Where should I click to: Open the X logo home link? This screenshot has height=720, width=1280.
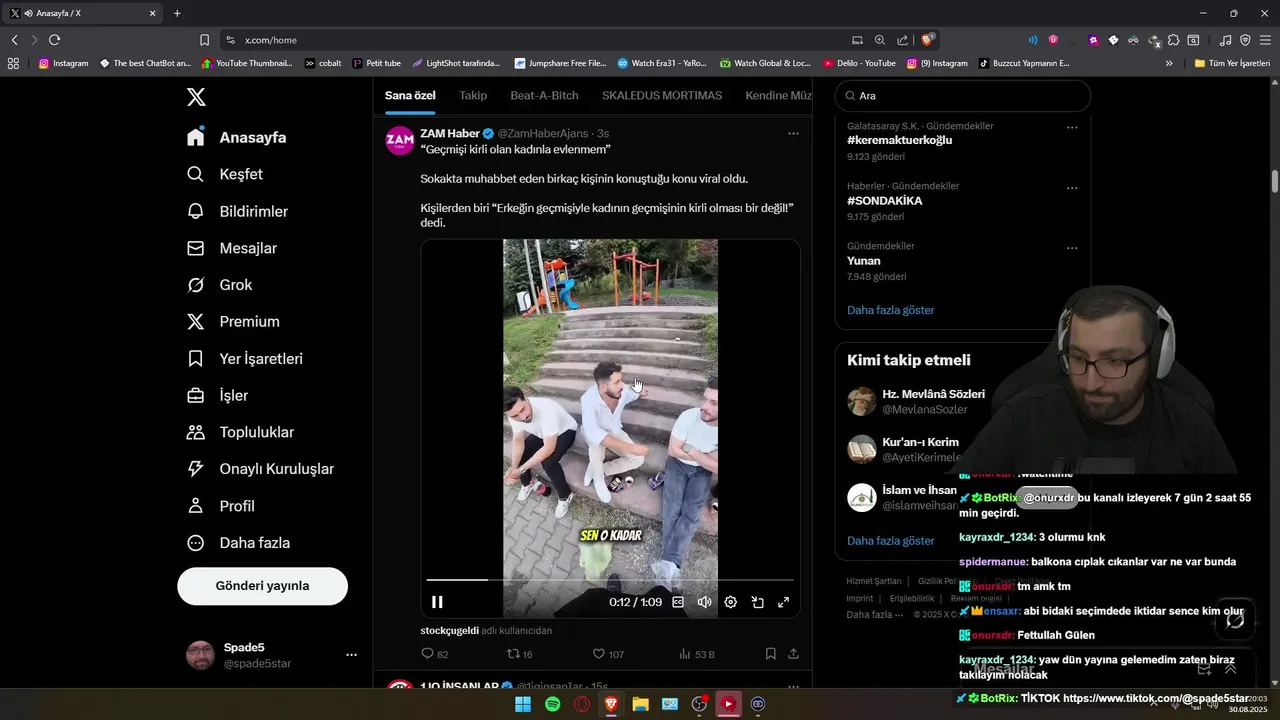click(x=196, y=97)
